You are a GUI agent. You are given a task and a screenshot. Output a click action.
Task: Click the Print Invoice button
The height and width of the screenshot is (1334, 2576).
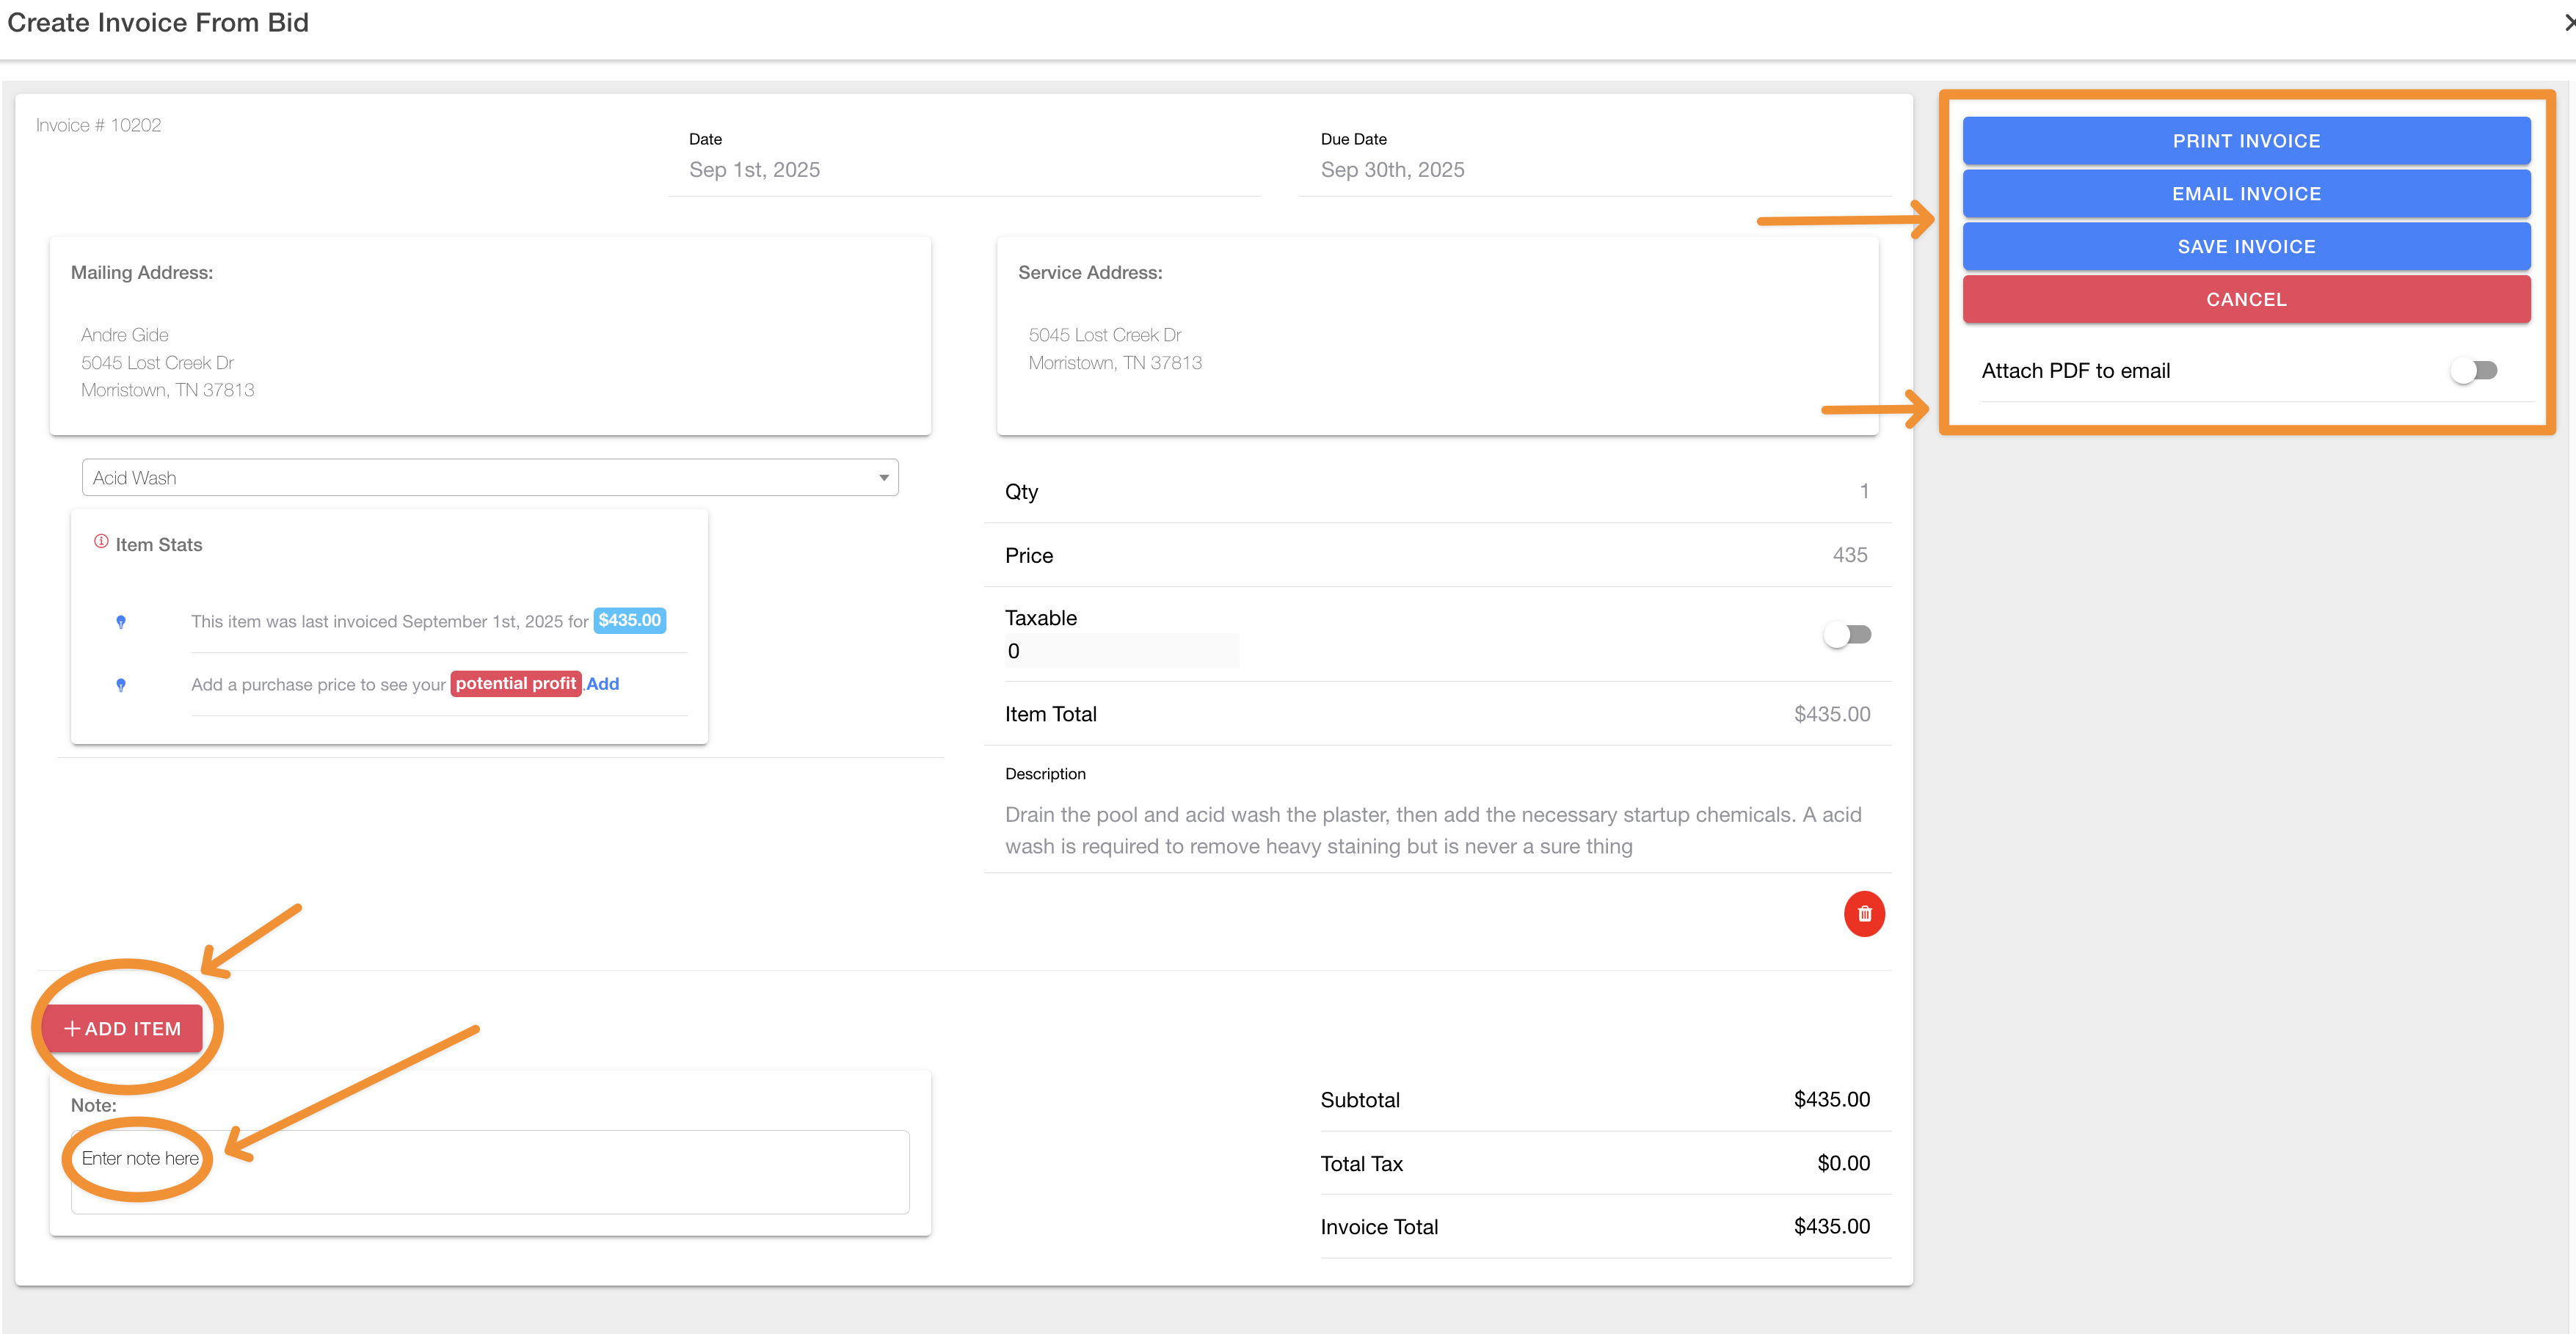pyautogui.click(x=2245, y=141)
